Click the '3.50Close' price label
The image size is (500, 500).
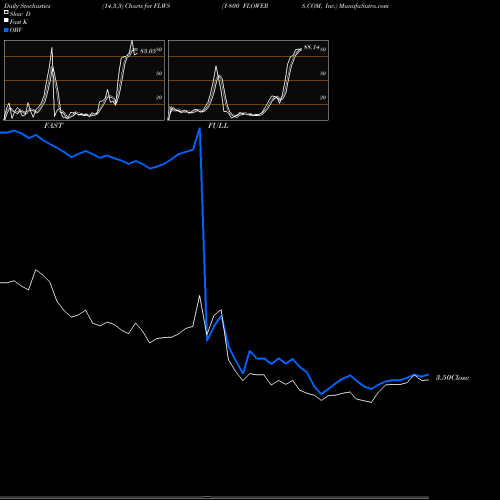[452, 378]
